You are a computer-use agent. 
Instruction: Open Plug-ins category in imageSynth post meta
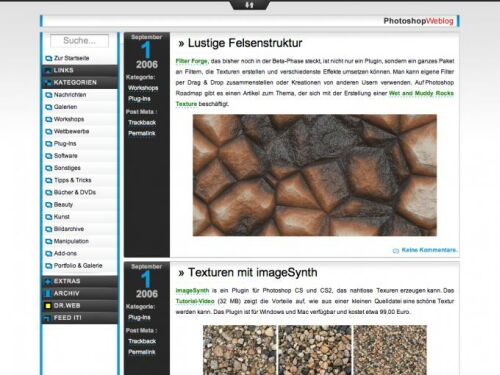(139, 318)
